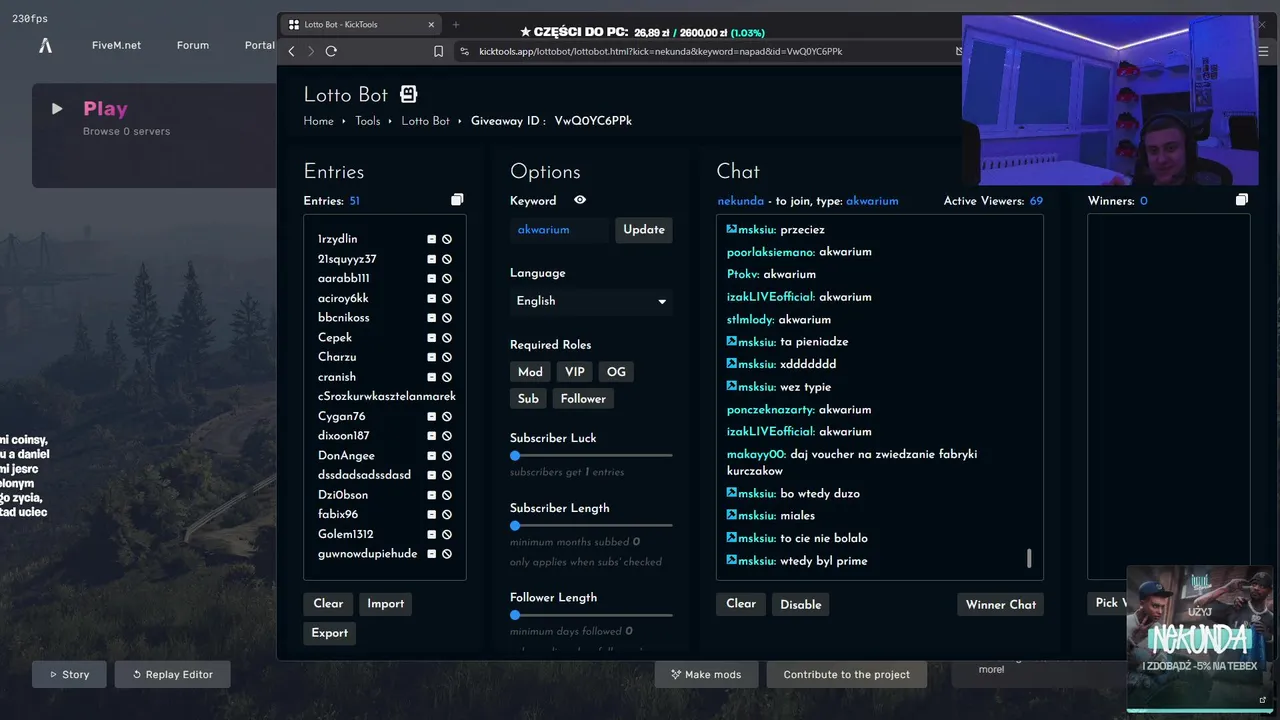The width and height of the screenshot is (1280, 720).
Task: Toggle the Sub required role
Action: point(528,398)
